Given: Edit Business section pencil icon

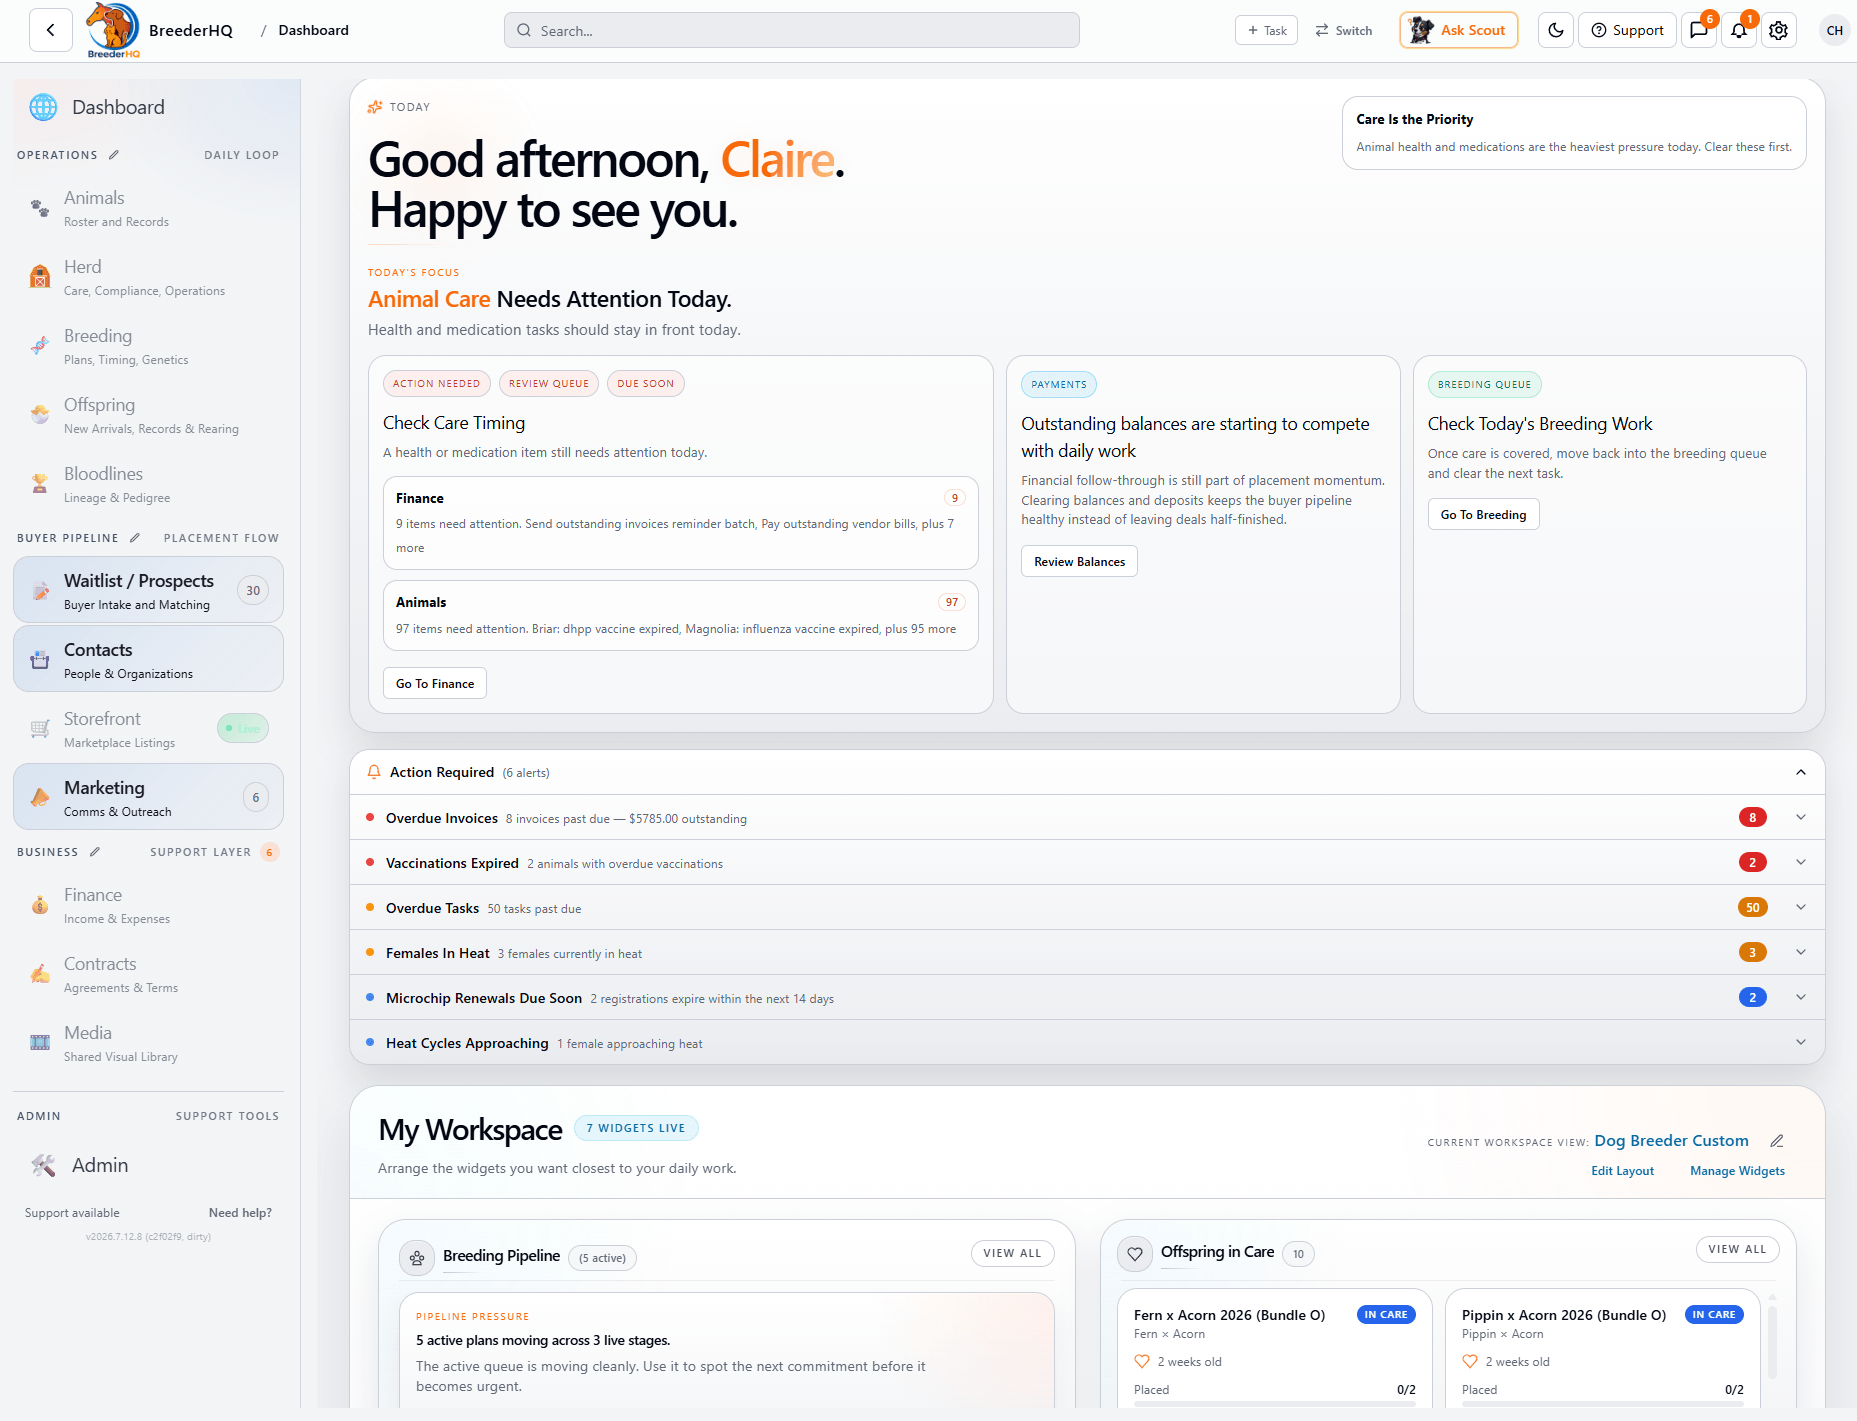Looking at the screenshot, I should (95, 852).
